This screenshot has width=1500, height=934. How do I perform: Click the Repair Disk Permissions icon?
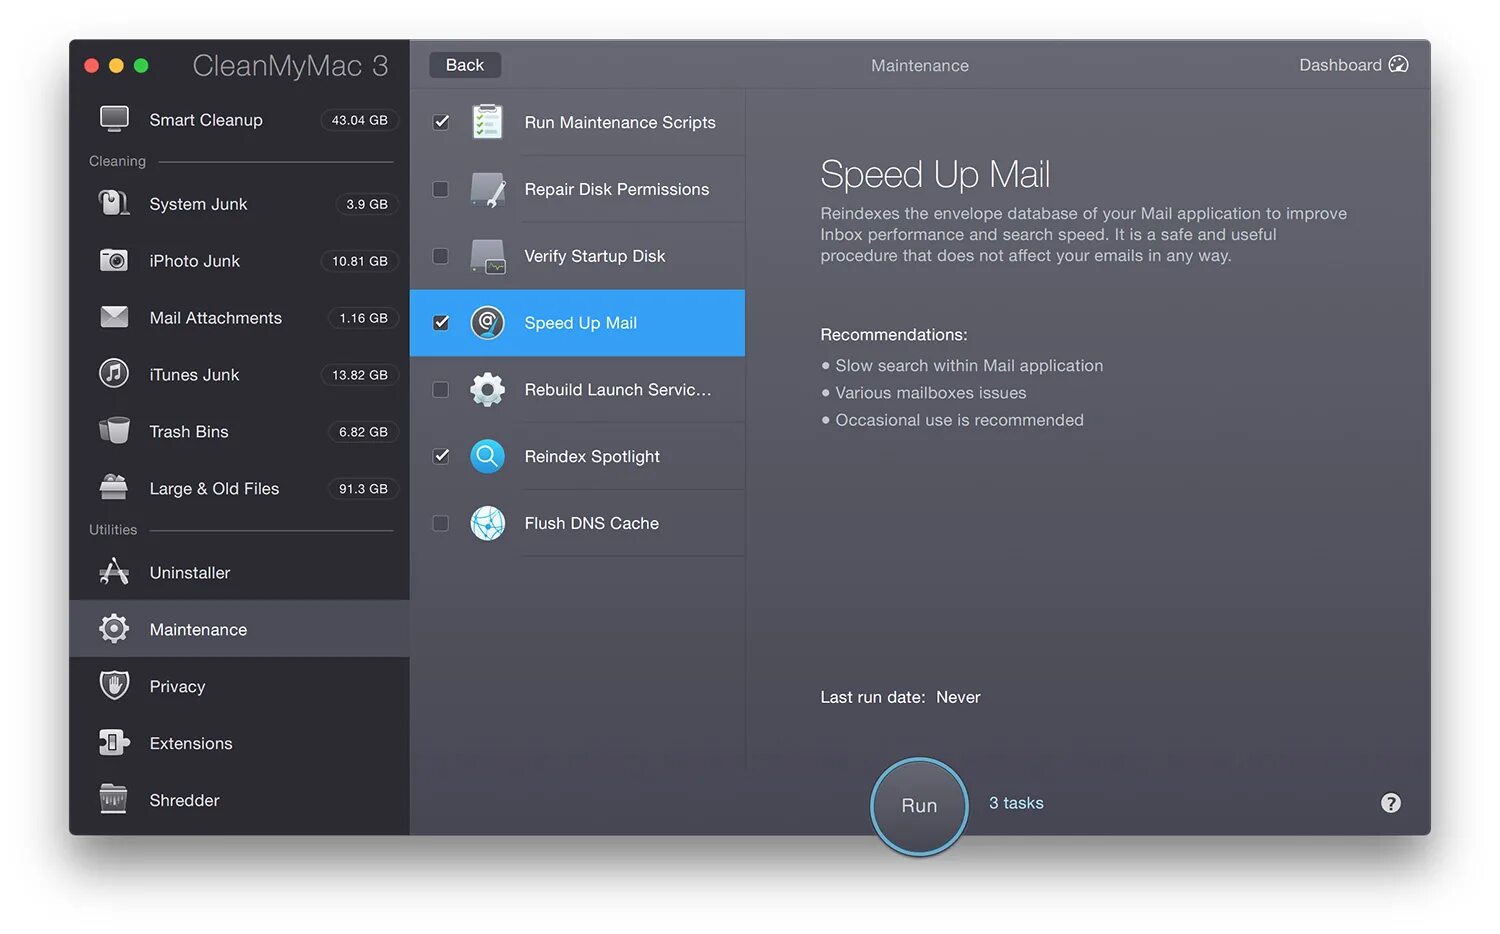click(x=487, y=189)
